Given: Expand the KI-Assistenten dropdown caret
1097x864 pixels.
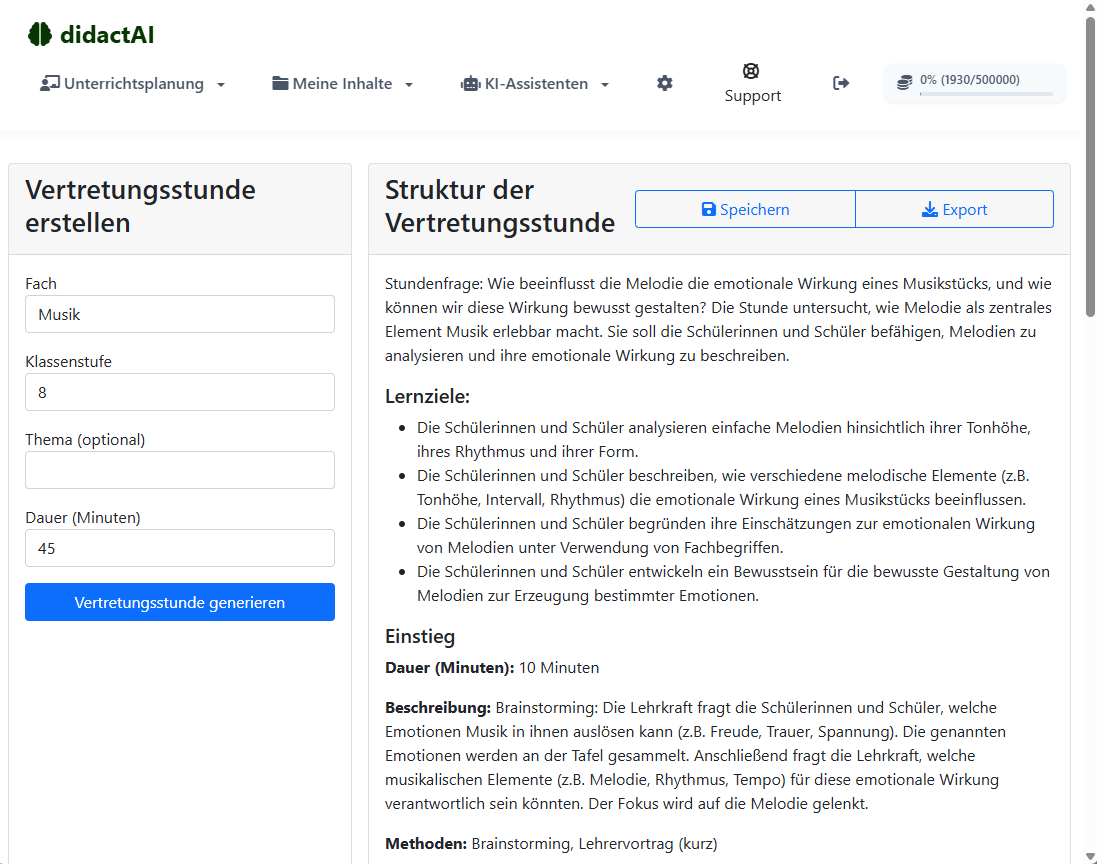Looking at the screenshot, I should (605, 85).
